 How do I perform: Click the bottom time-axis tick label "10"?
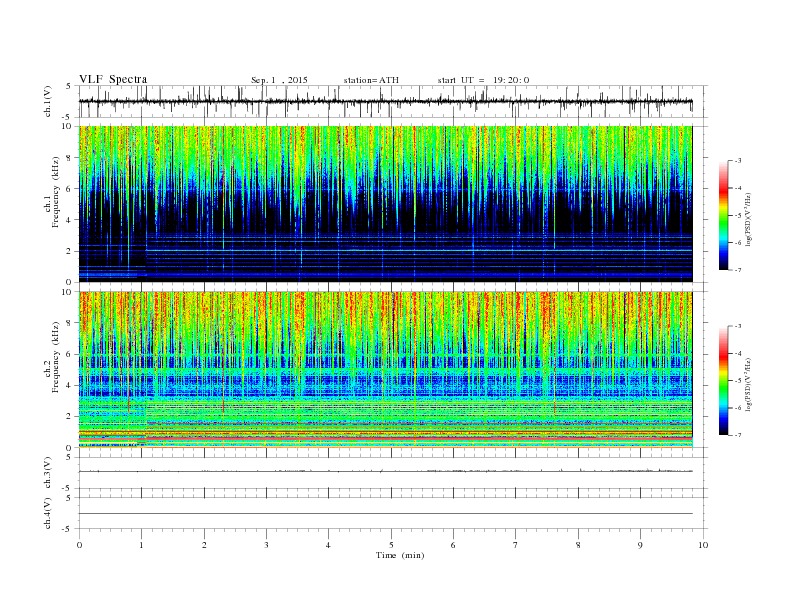click(703, 545)
